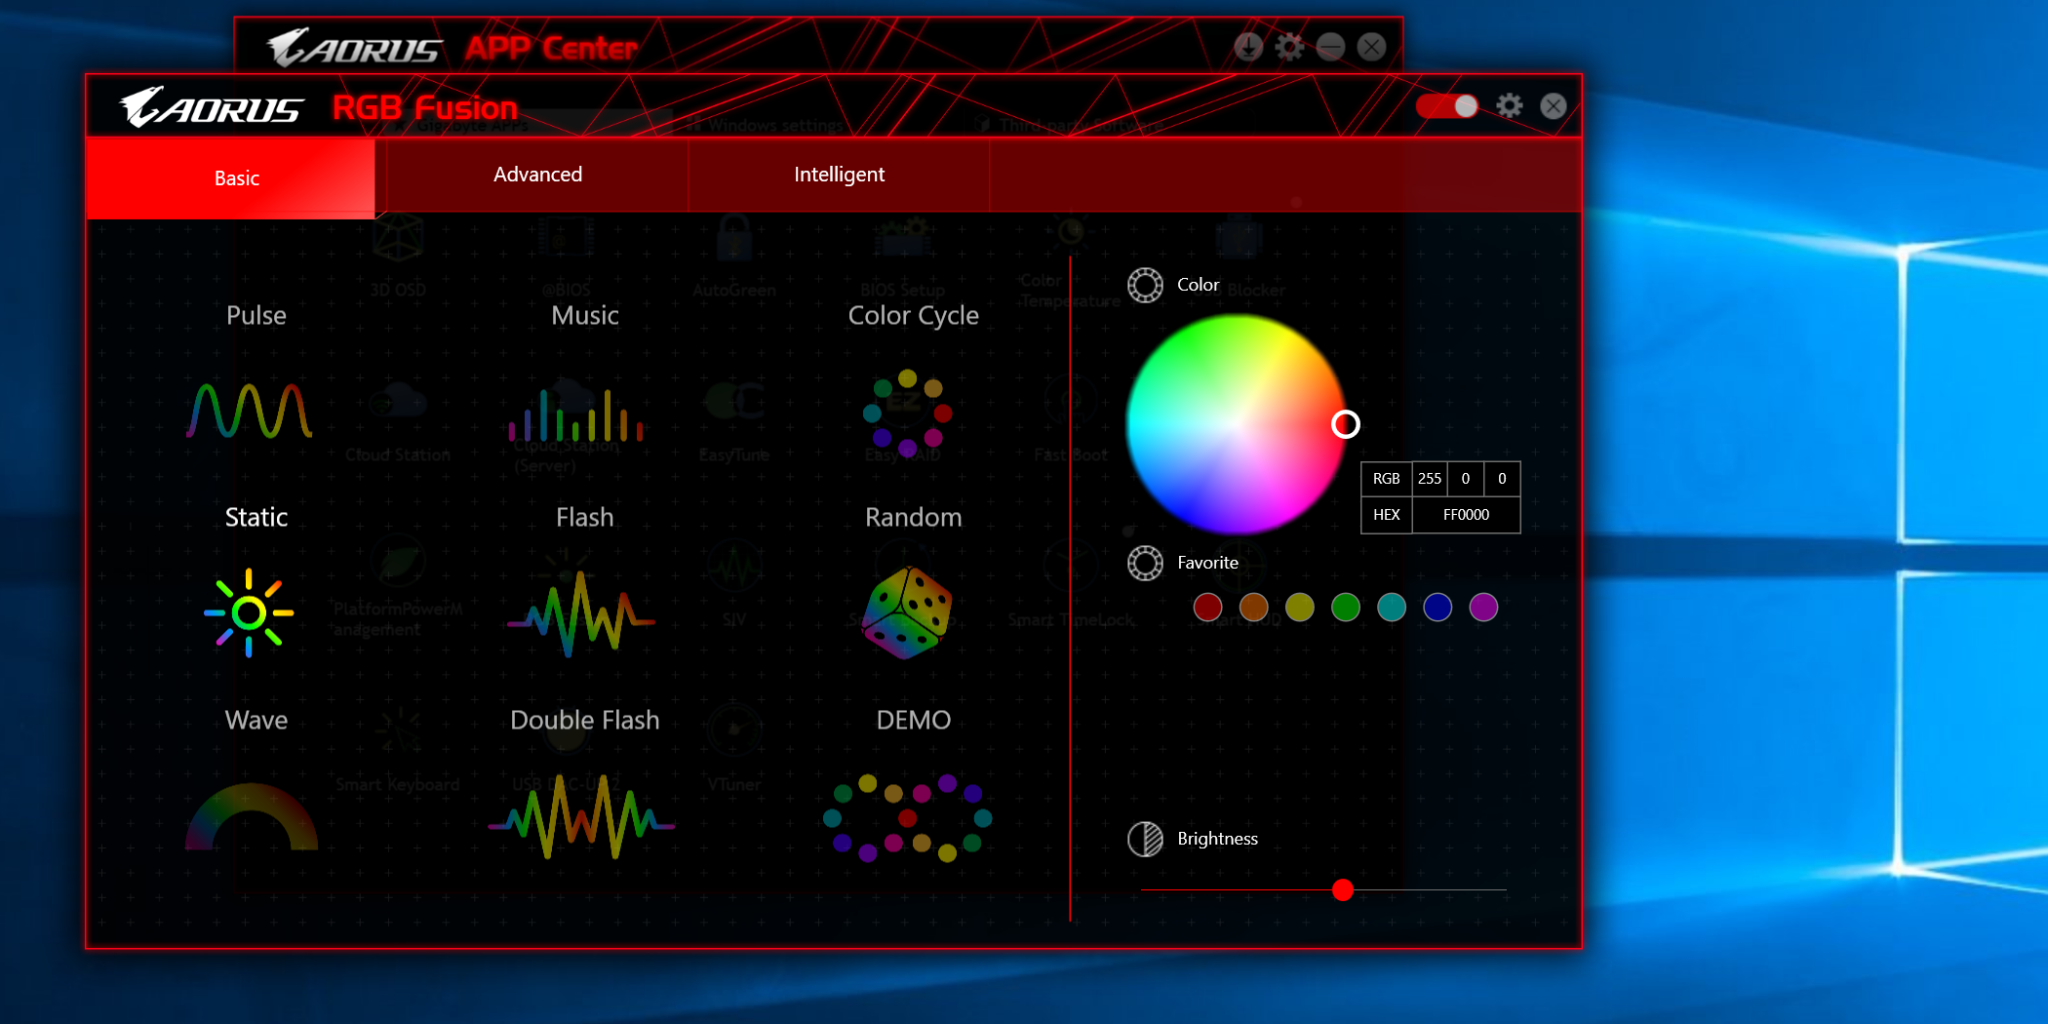Click the Color section ring icon
Image resolution: width=2048 pixels, height=1024 pixels.
pos(1145,285)
